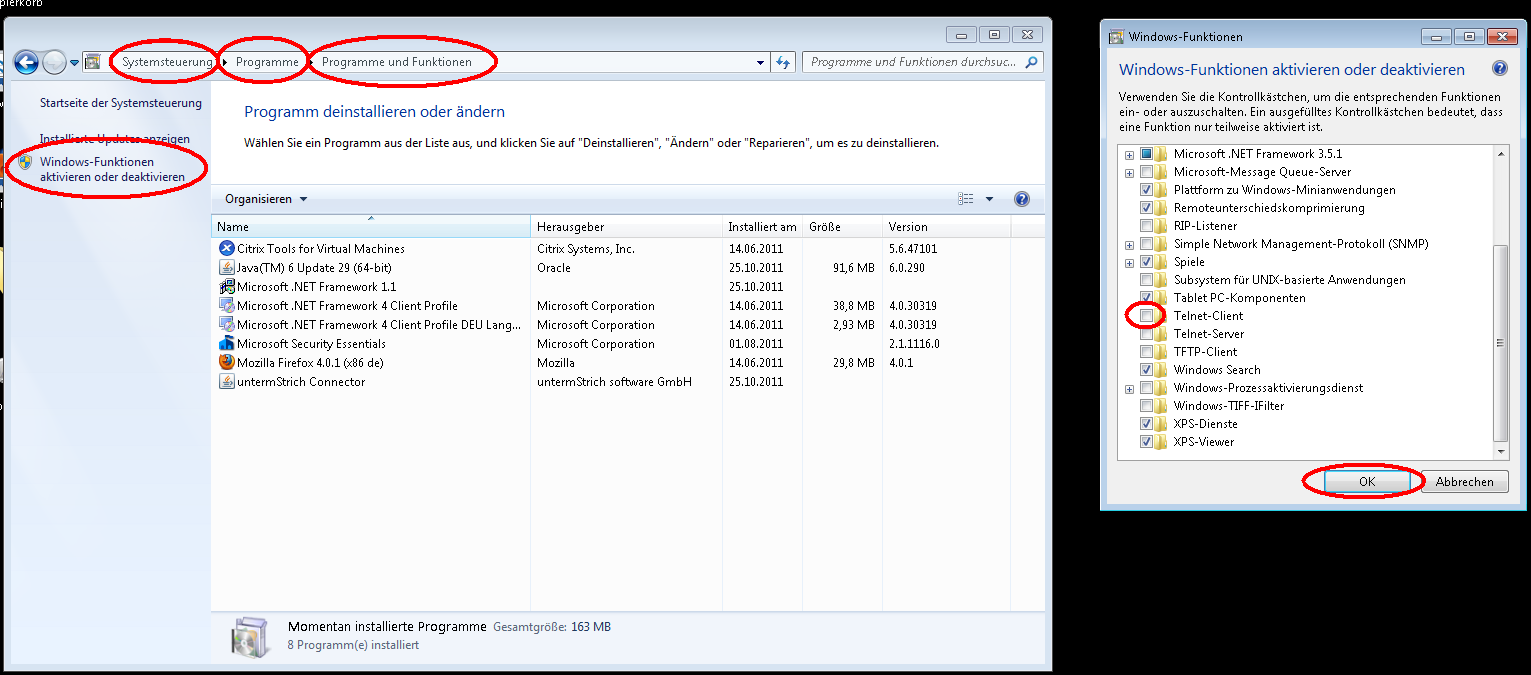Open help in the Windows-Funktionen dialog

click(x=1499, y=69)
